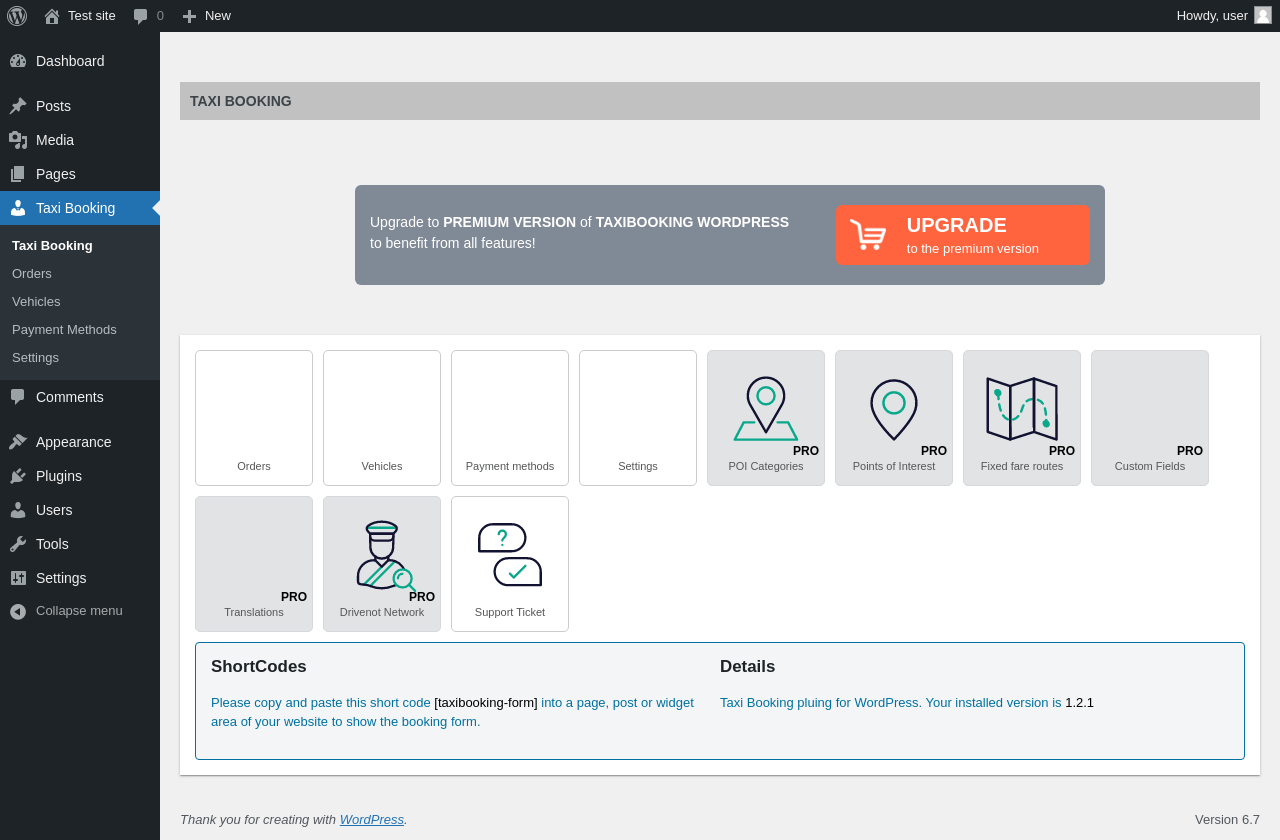Click the Test site name in admin bar
This screenshot has height=840, width=1280.
coord(92,16)
